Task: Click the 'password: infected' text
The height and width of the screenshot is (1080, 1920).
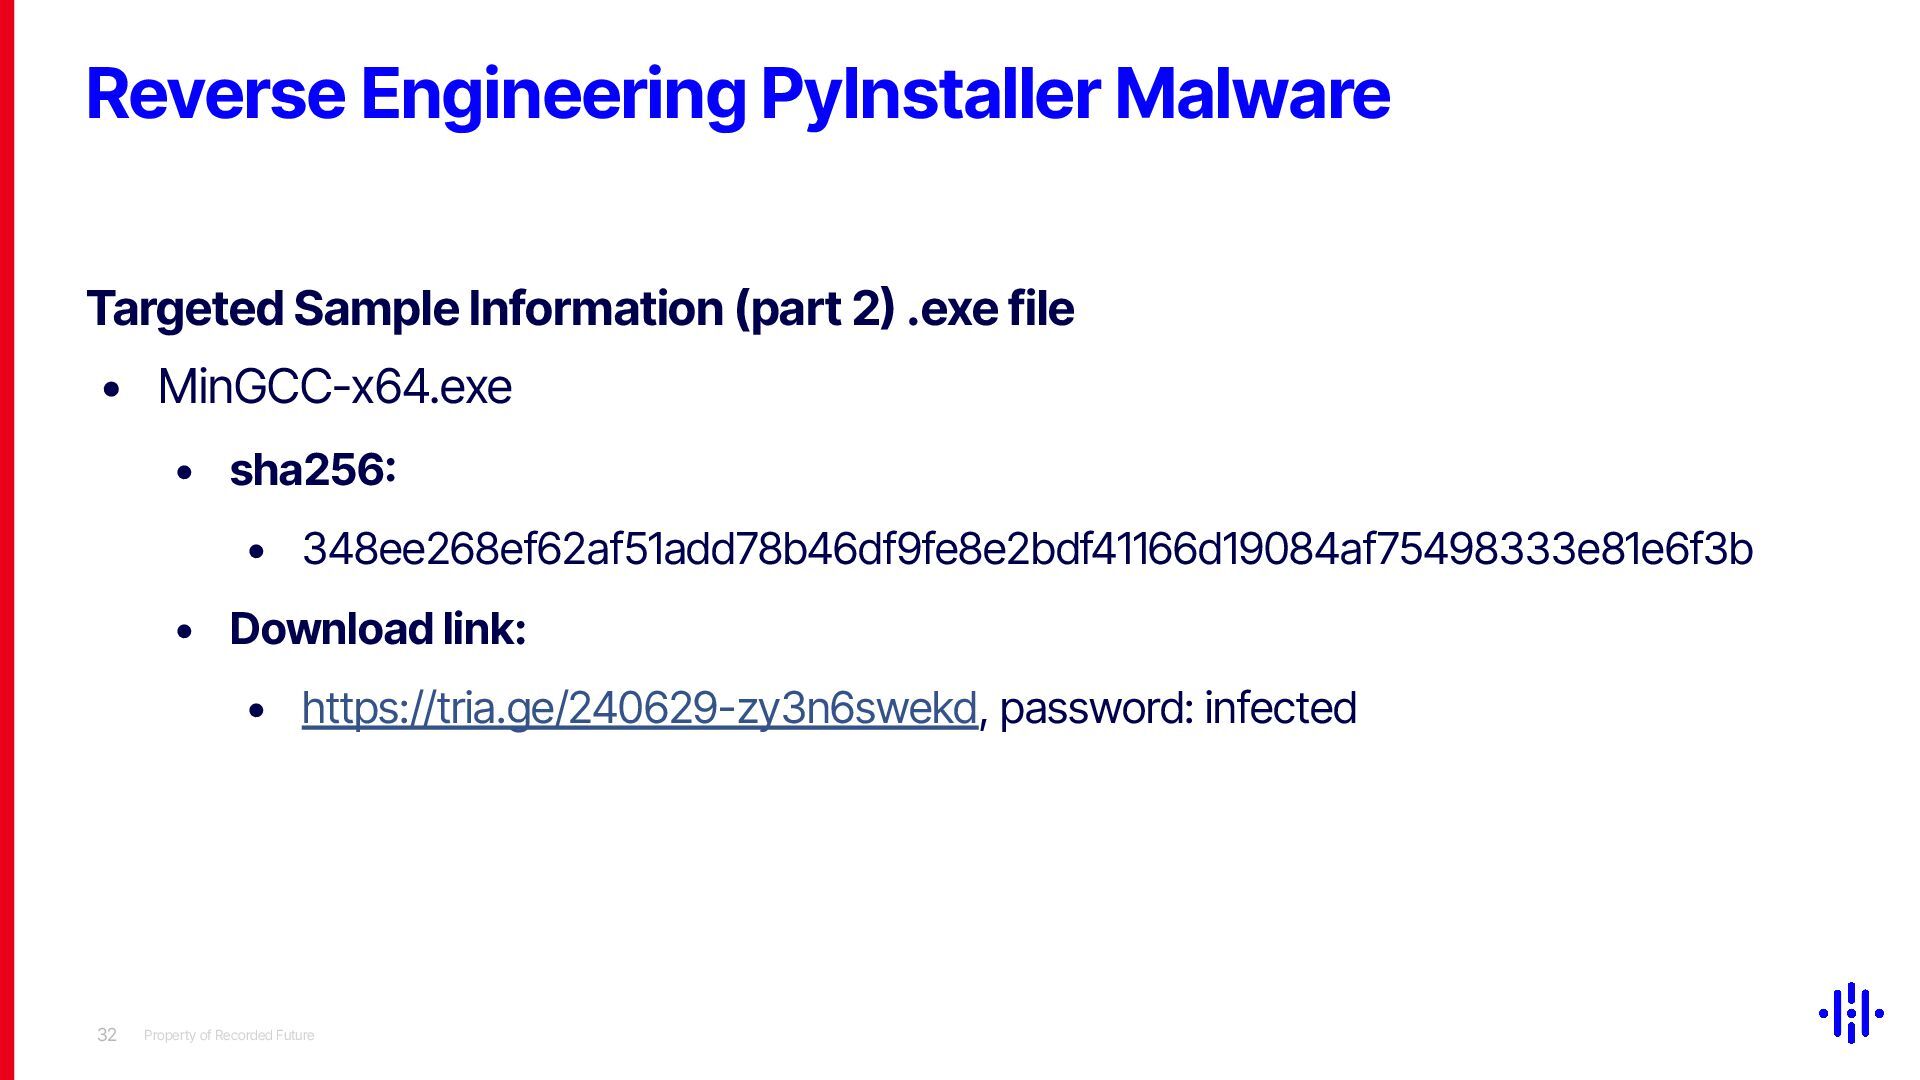Action: [x=1178, y=708]
